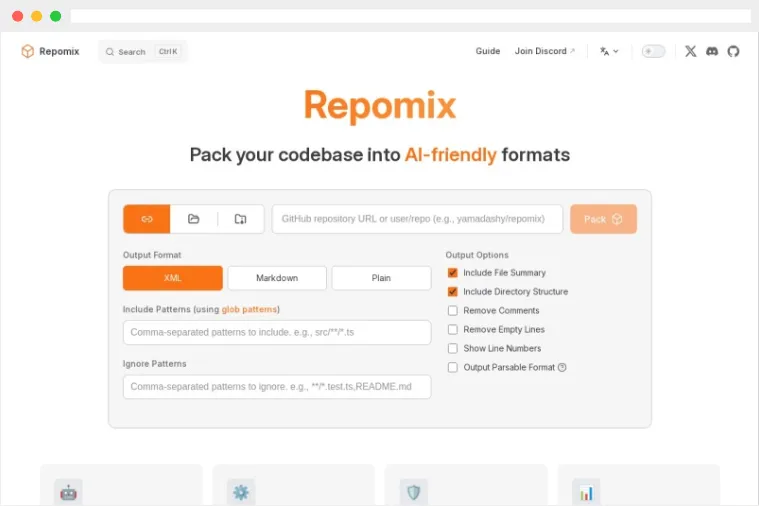The width and height of the screenshot is (759, 506).
Task: Click the Repomix name in the navbar
Action: click(x=59, y=51)
